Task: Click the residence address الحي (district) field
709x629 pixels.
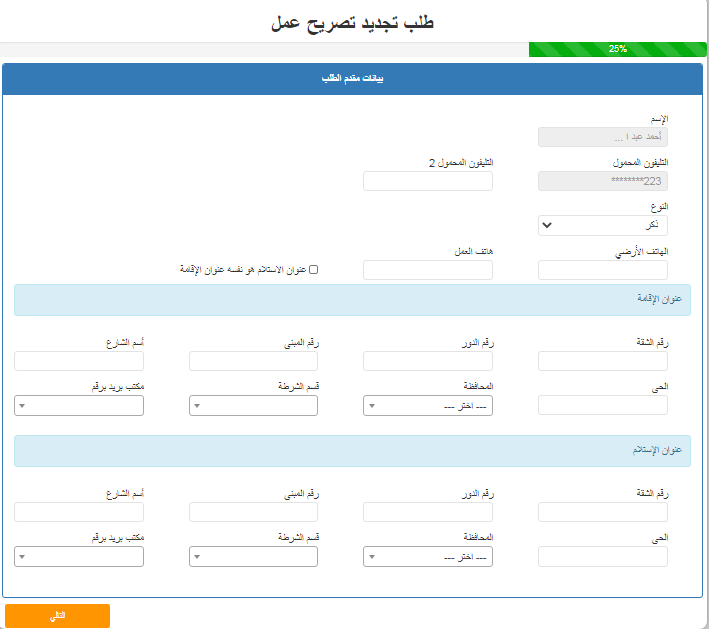Action: 602,405
